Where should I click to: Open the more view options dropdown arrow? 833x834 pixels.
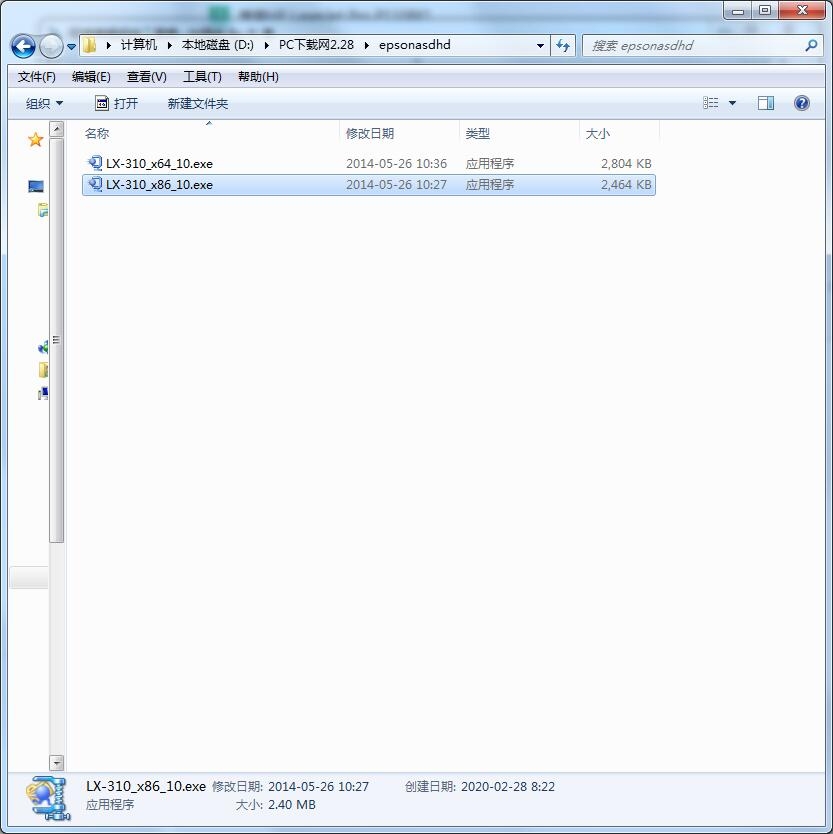pyautogui.click(x=732, y=103)
